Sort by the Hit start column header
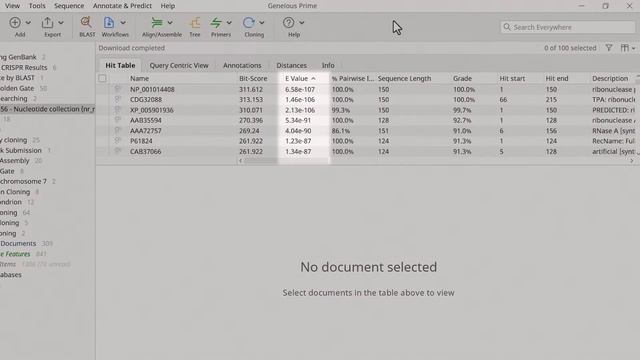640x360 pixels. coord(512,78)
